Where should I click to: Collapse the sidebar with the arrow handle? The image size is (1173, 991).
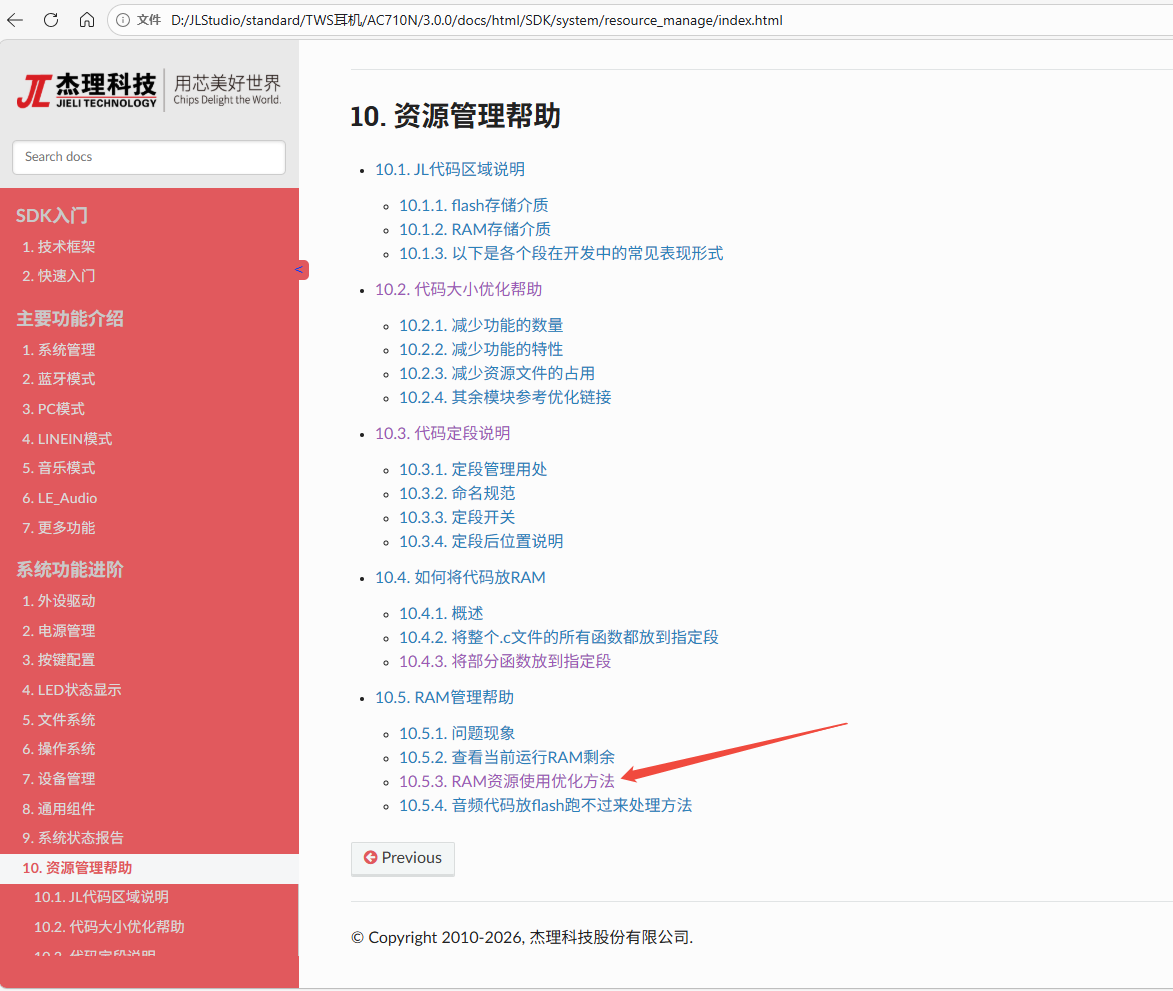[300, 269]
